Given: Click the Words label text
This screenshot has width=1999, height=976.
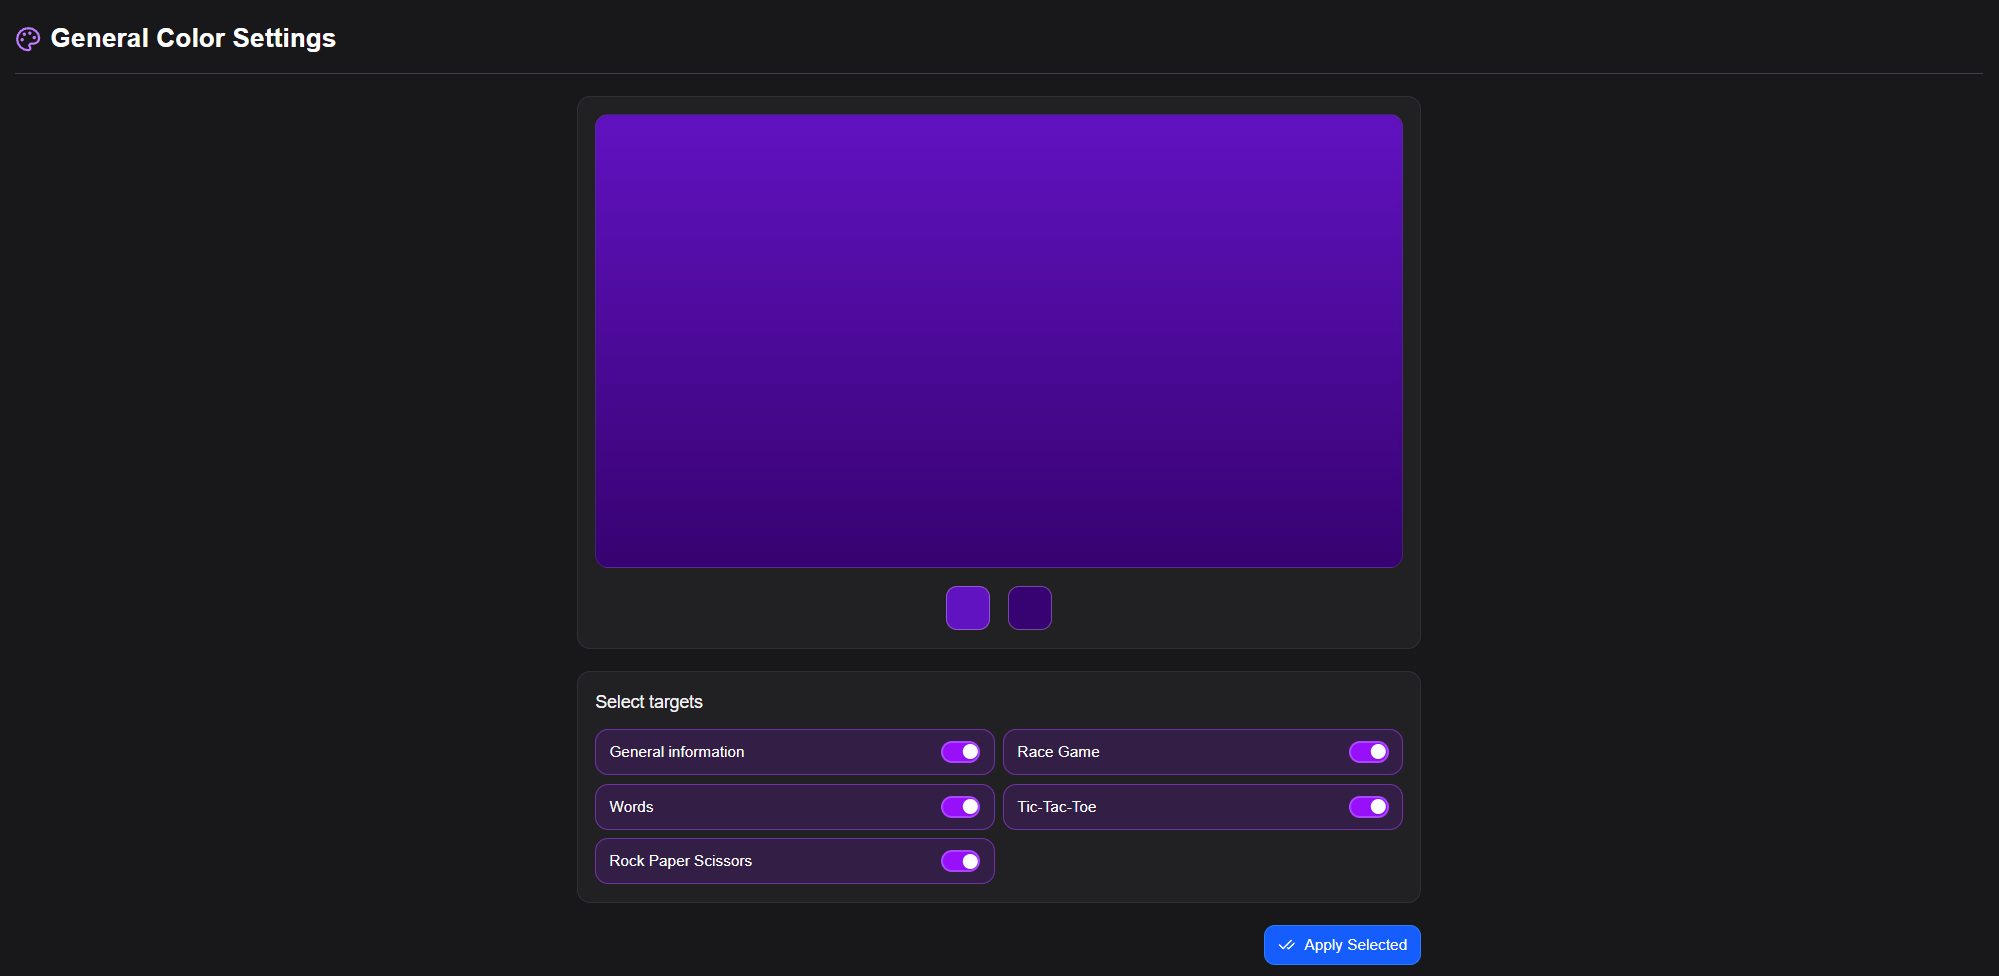Looking at the screenshot, I should (x=631, y=807).
